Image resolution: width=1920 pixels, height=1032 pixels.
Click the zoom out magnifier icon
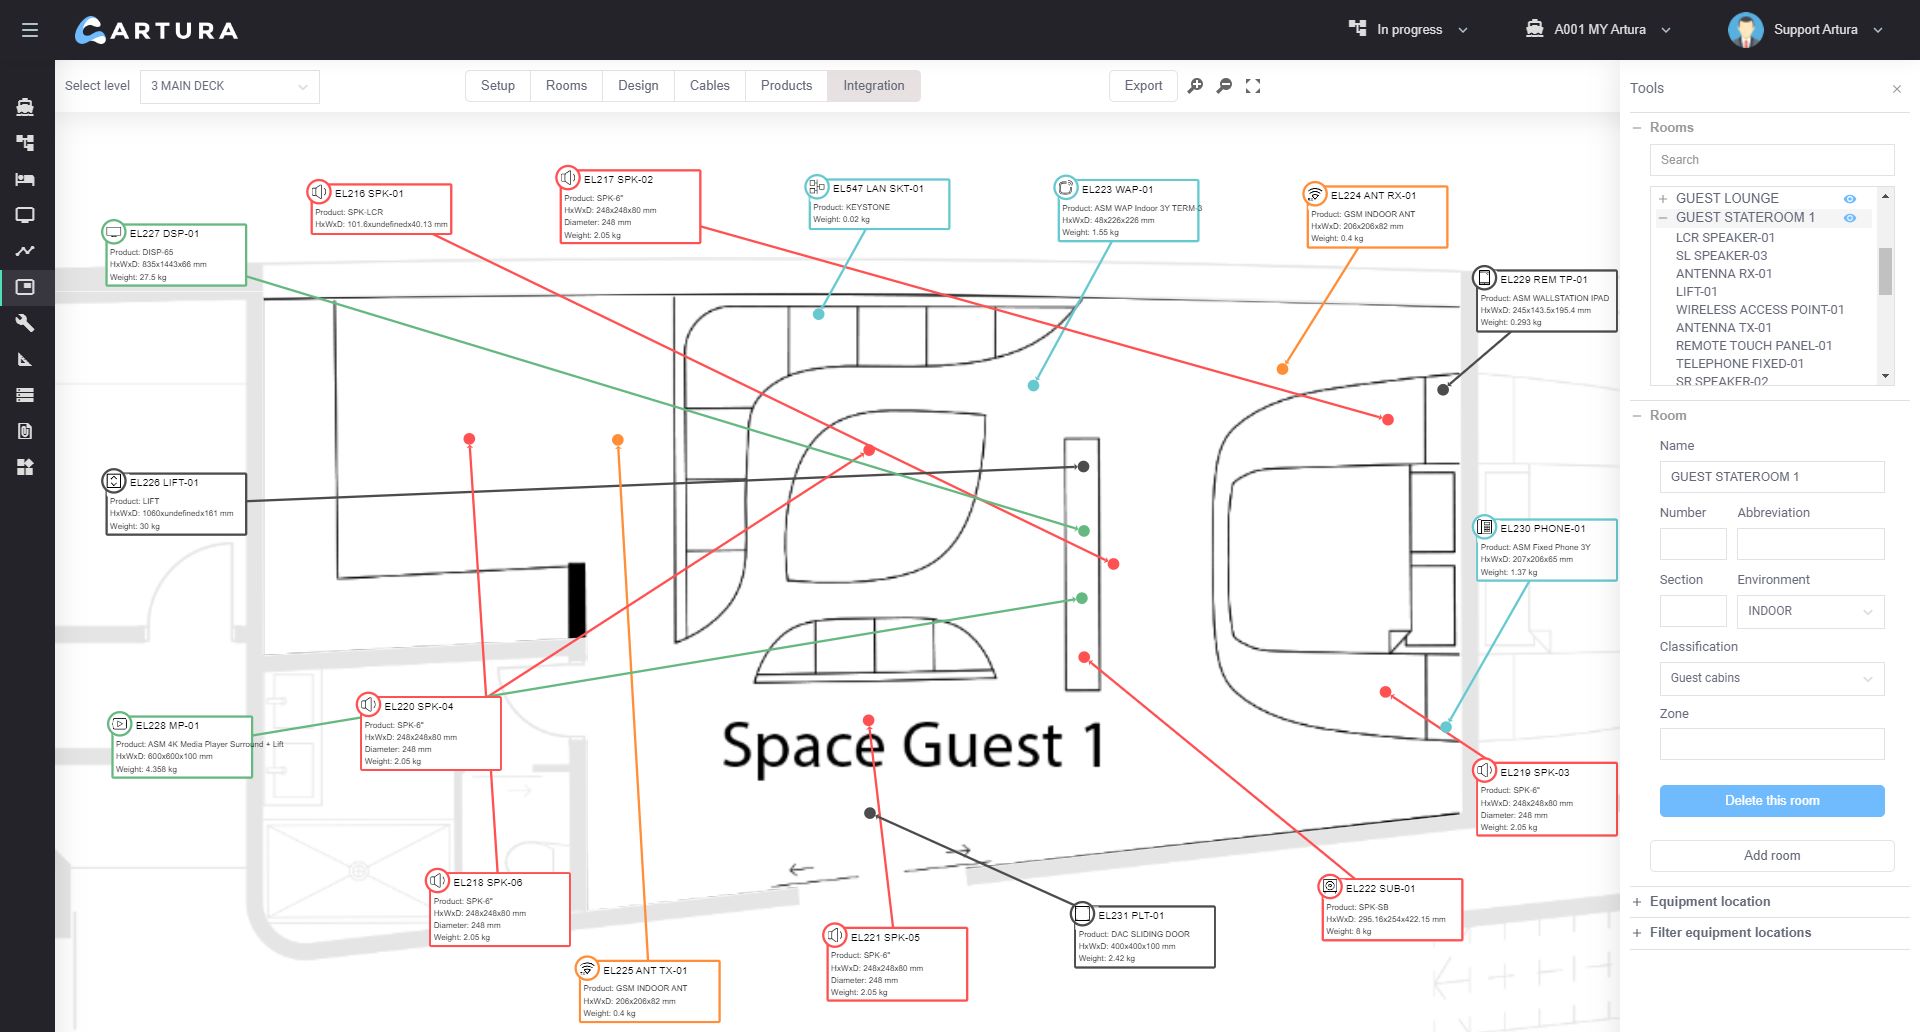(1224, 86)
